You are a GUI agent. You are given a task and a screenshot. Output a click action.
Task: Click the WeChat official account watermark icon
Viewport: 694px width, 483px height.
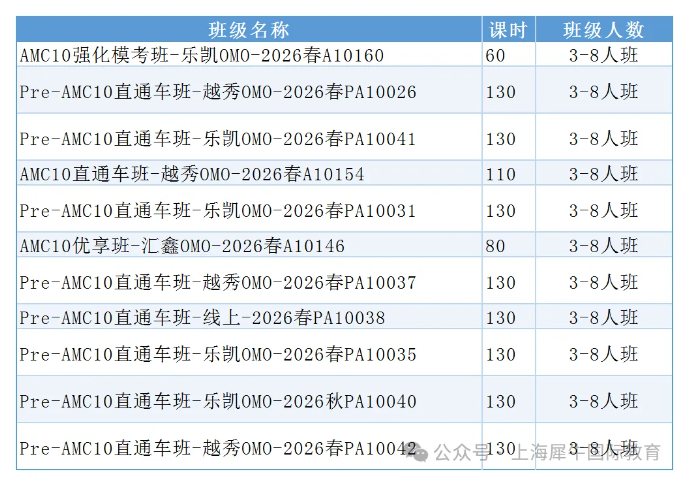click(421, 452)
